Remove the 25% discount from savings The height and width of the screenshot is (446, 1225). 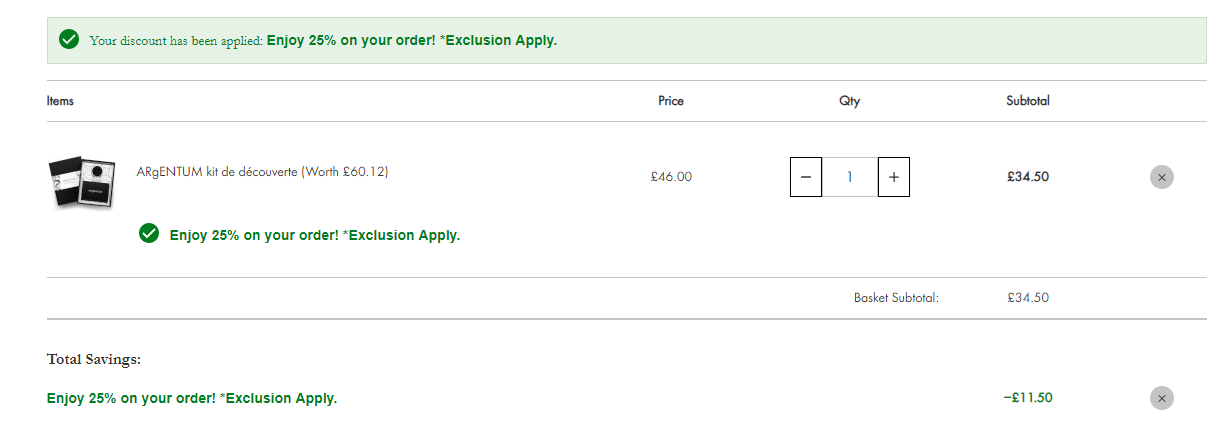click(1161, 398)
